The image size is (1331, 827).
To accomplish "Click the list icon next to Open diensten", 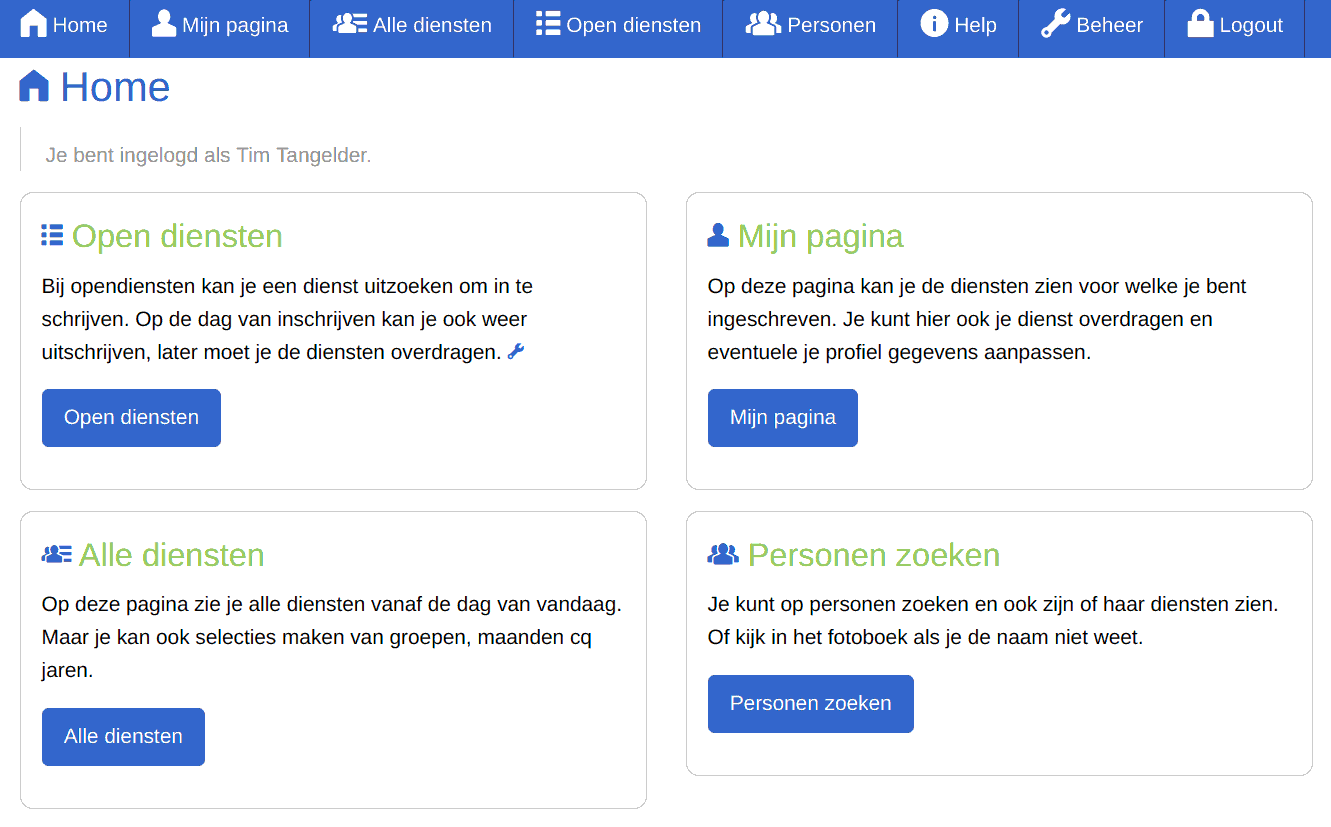I will (x=547, y=24).
